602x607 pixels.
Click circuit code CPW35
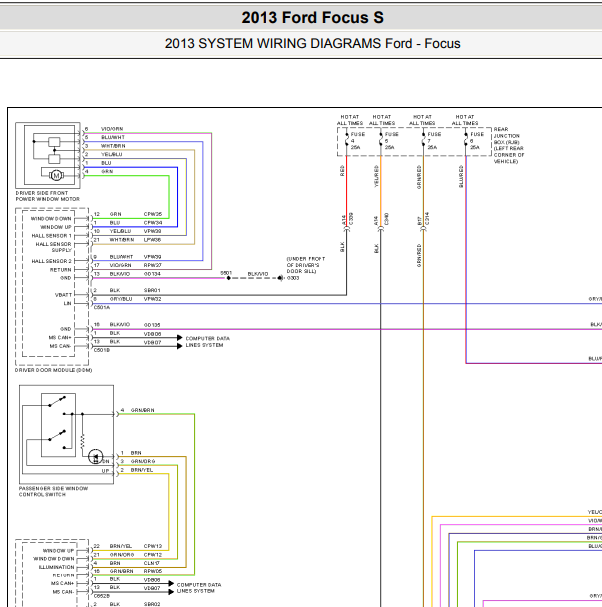tap(153, 214)
